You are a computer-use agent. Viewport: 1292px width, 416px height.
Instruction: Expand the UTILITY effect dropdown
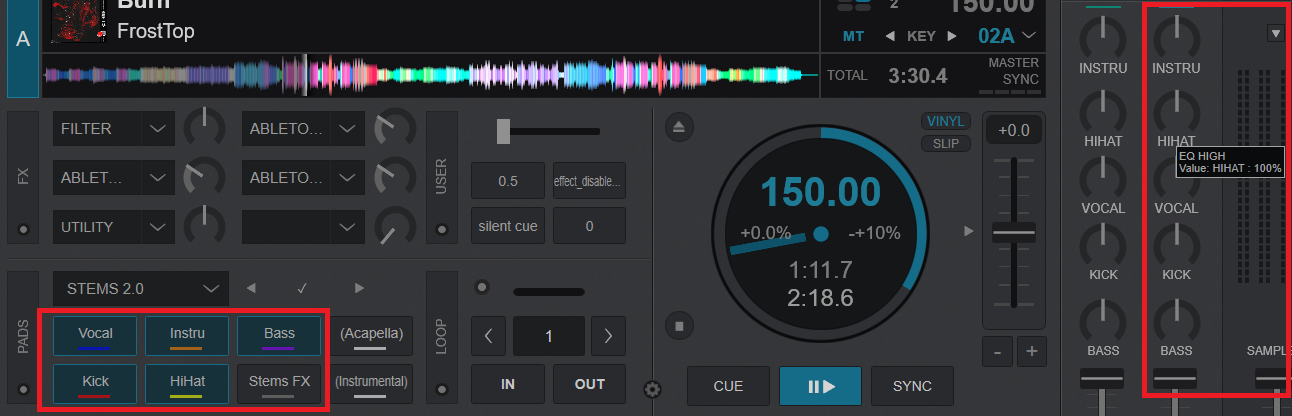(157, 227)
